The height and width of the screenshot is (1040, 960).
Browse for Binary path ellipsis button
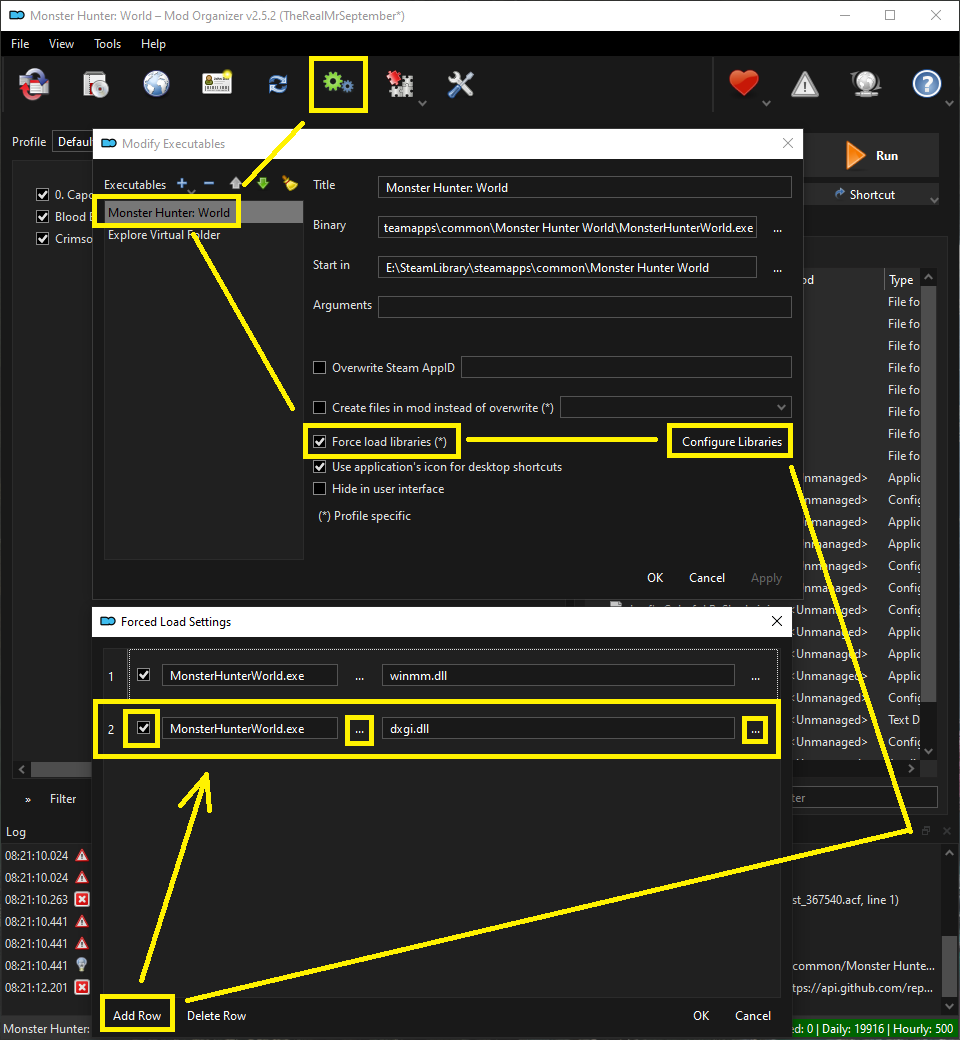pos(778,228)
